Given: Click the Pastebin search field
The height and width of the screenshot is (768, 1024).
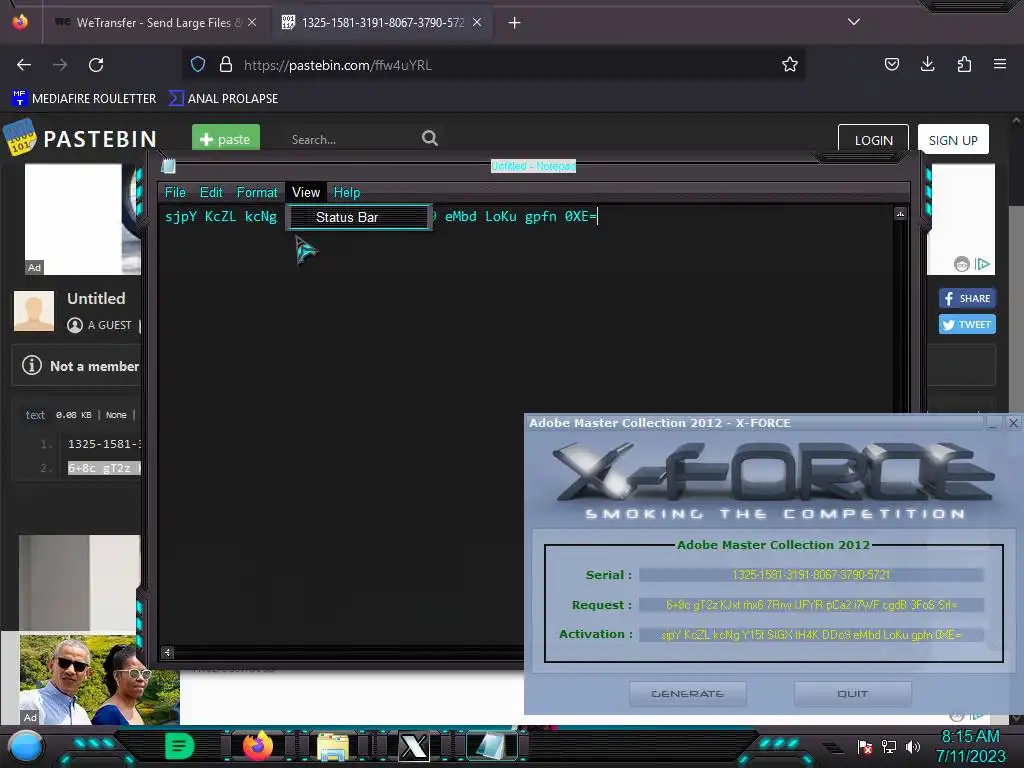Looking at the screenshot, I should tap(353, 139).
